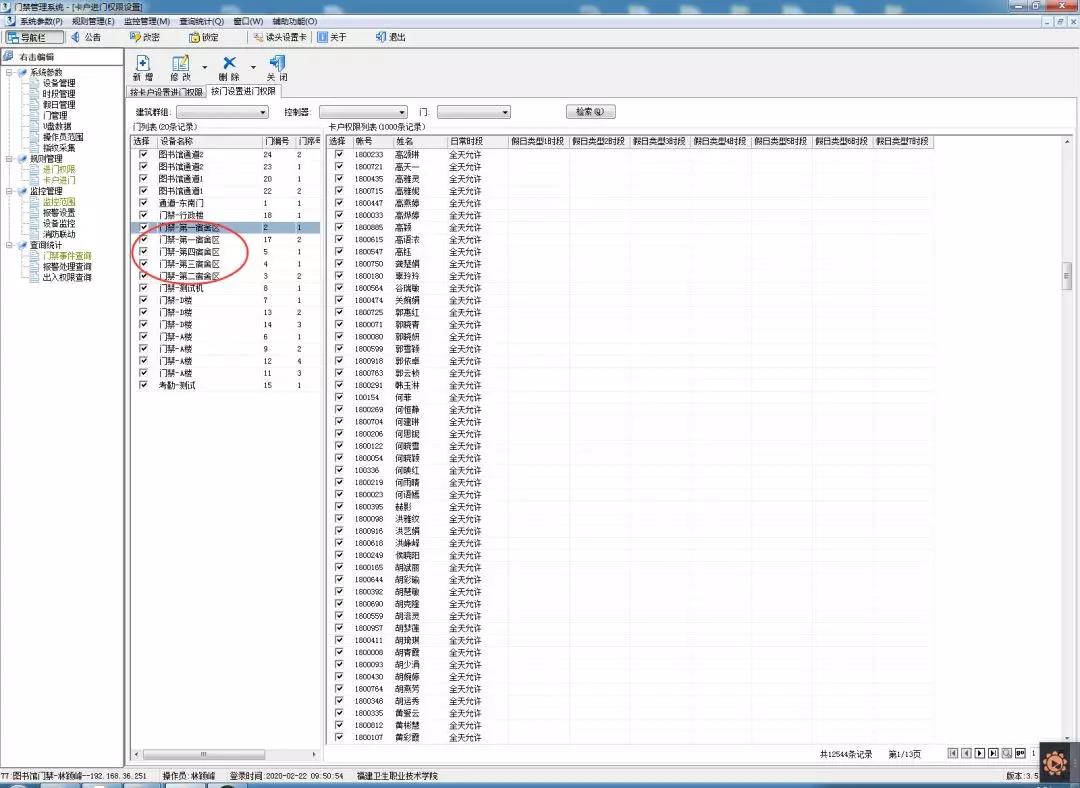
Task: Click the 检索 search button
Action: [590, 112]
